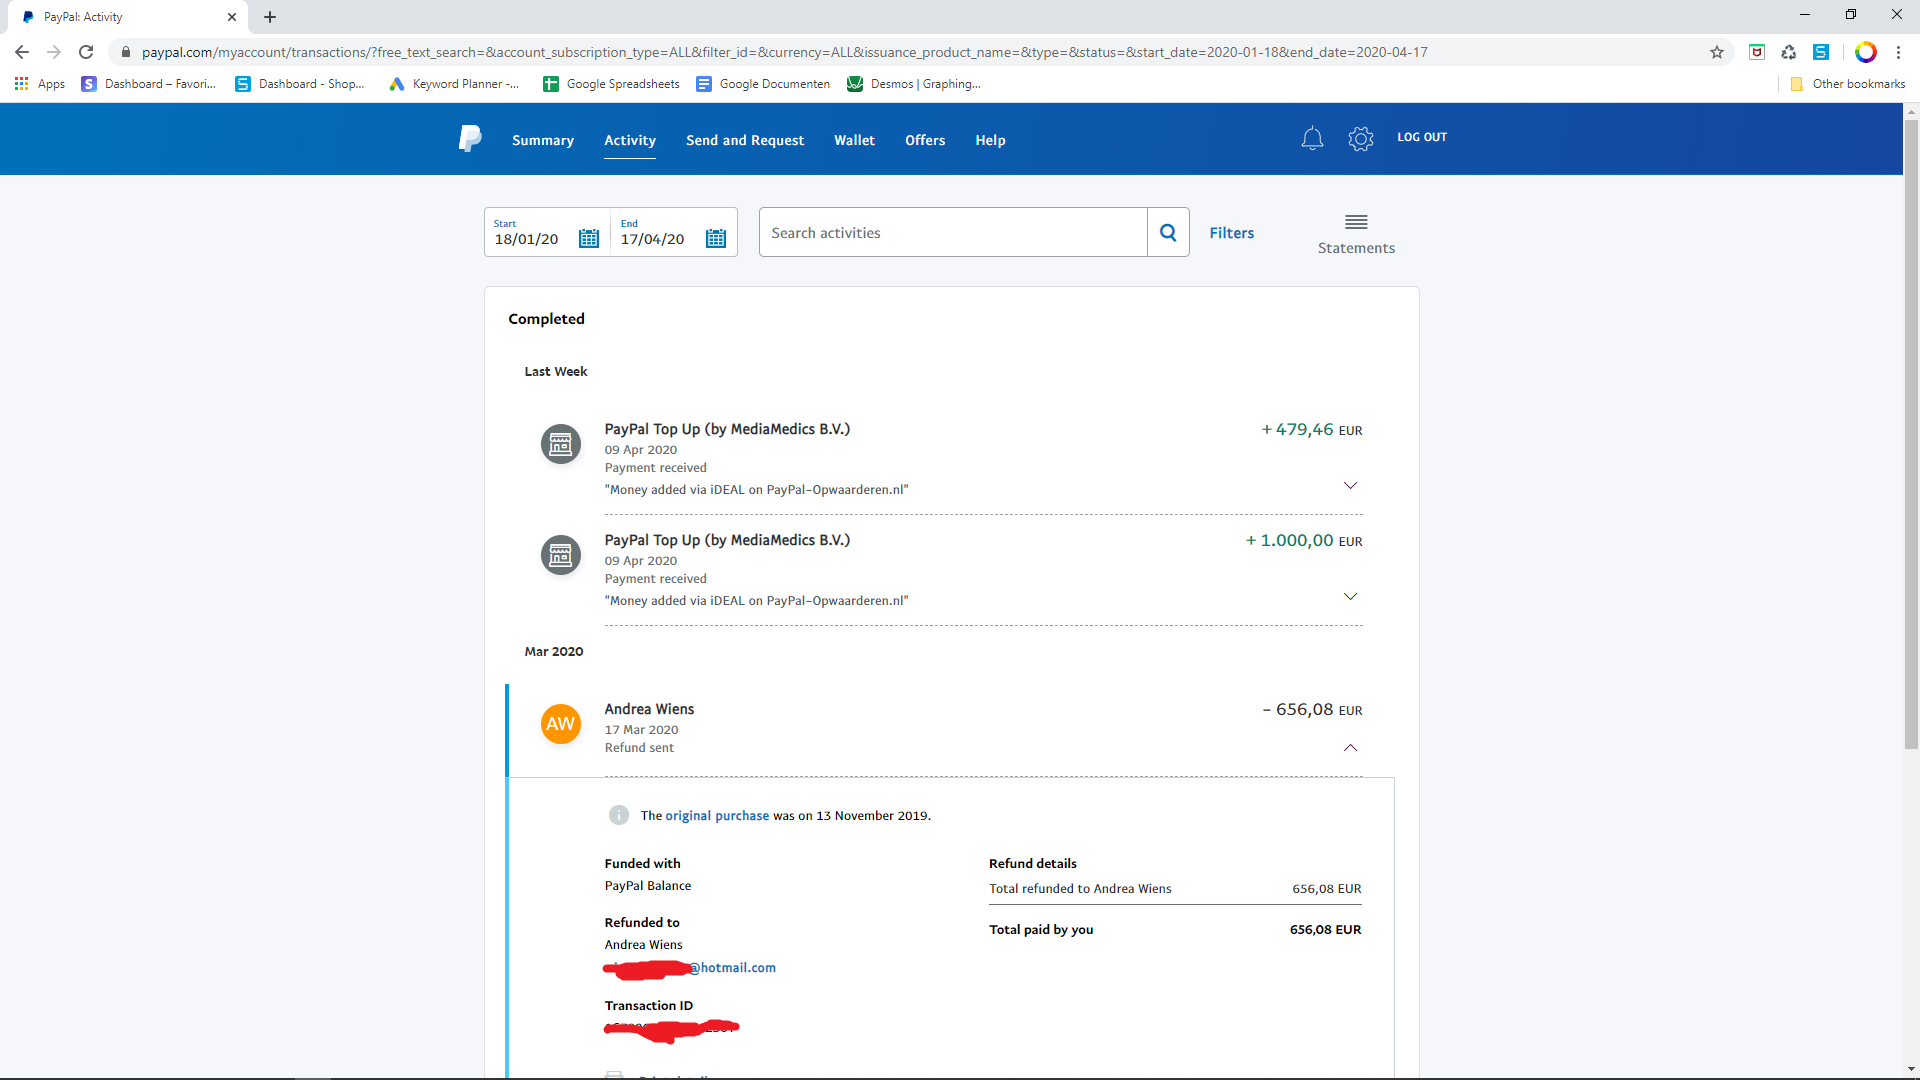Click the Transaction ID label

point(649,1006)
